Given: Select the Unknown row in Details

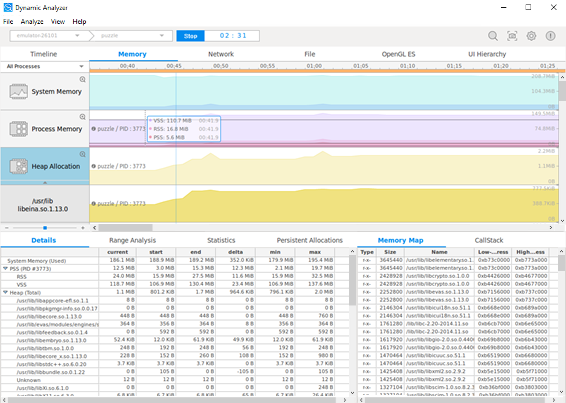Looking at the screenshot, I should [x=175, y=380].
